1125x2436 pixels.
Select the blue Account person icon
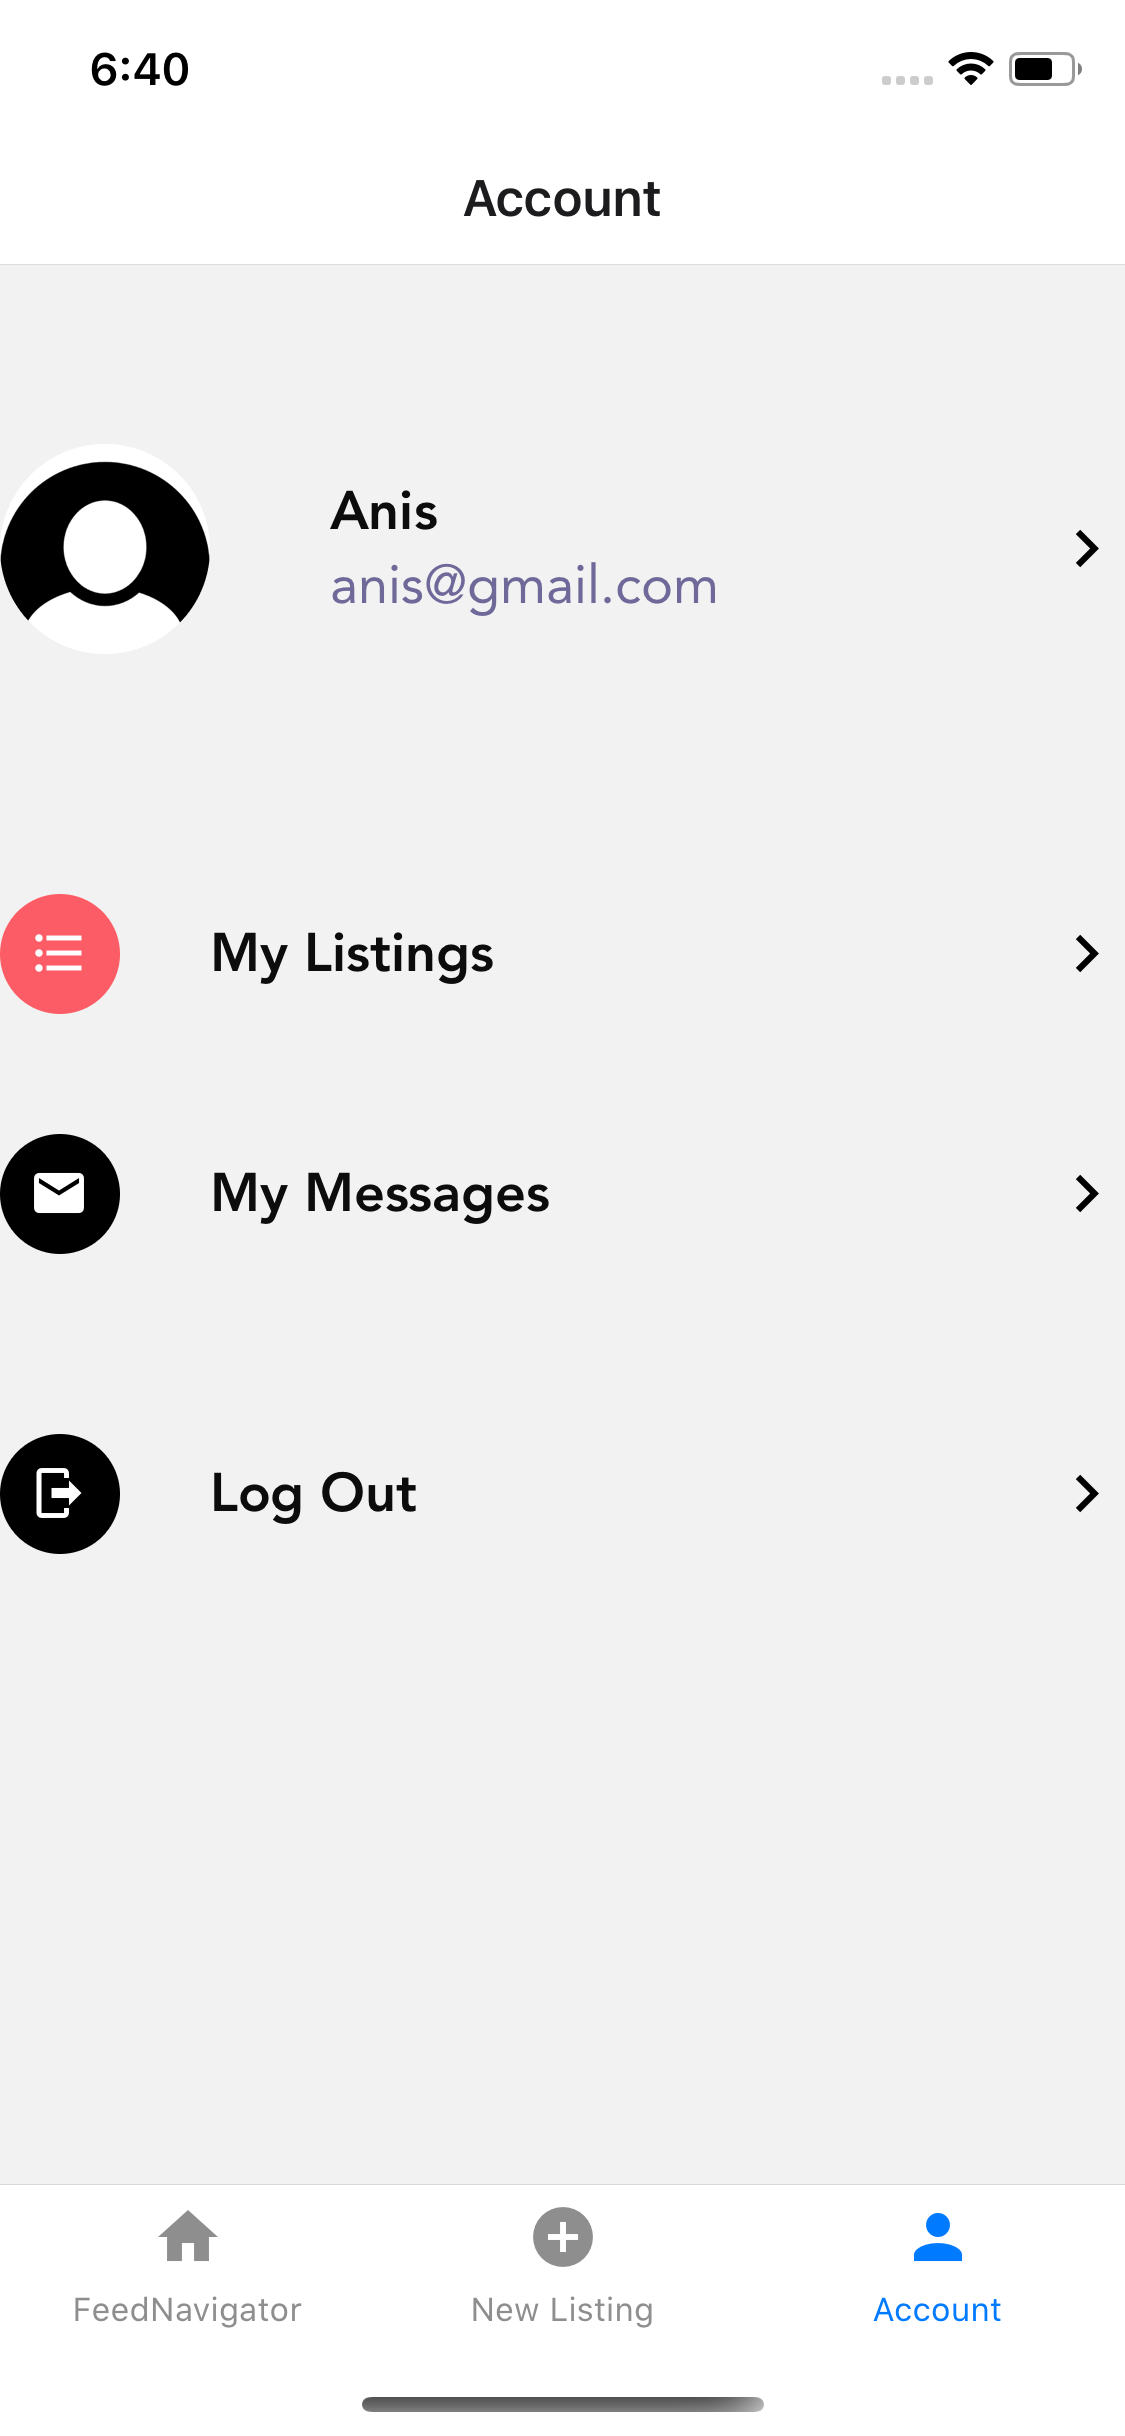tap(938, 2237)
